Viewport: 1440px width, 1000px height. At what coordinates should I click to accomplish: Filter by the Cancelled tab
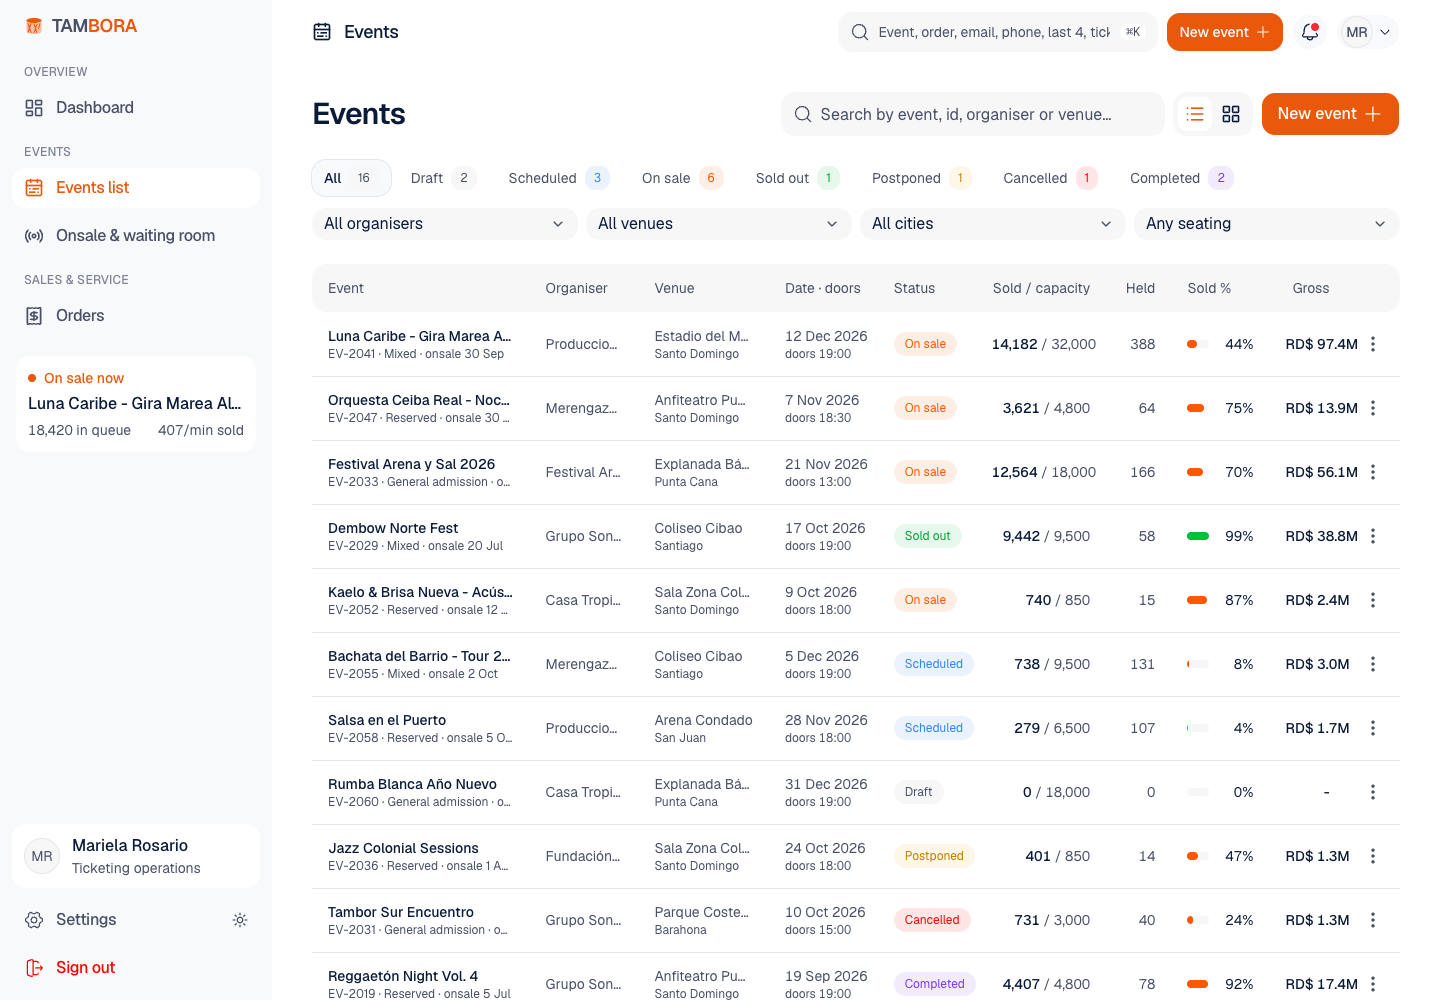[1049, 178]
